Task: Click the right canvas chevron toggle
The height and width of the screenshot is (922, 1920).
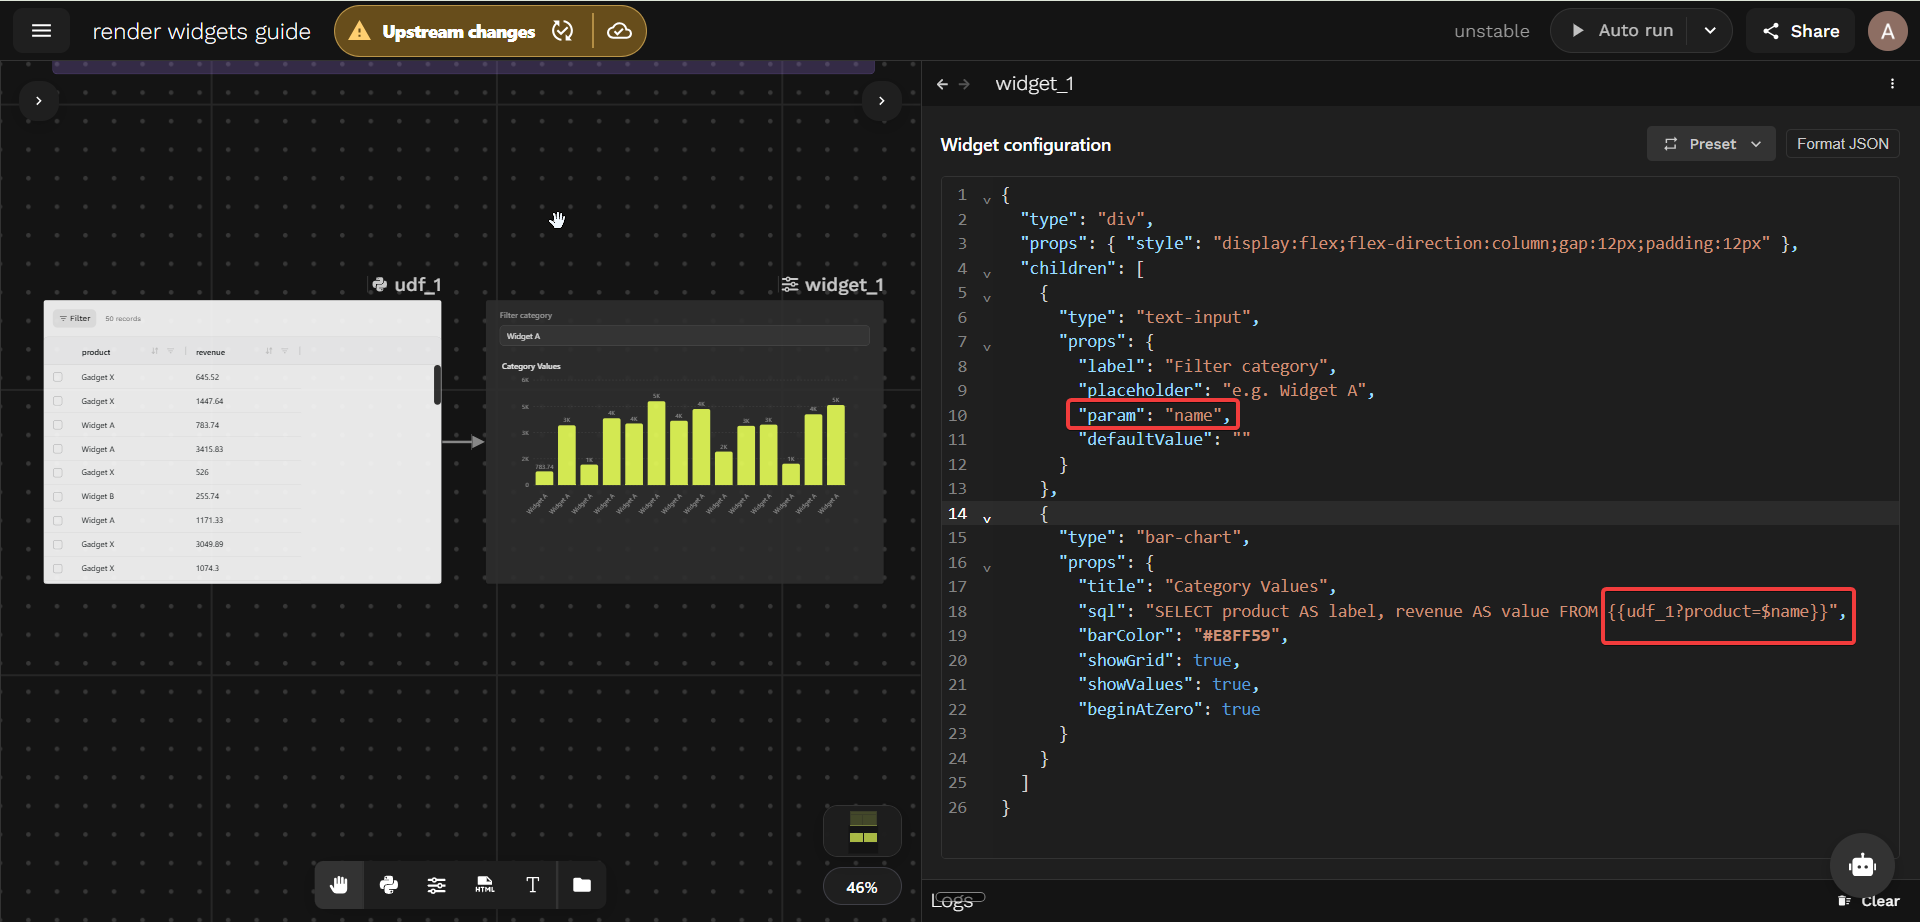Action: tap(881, 101)
